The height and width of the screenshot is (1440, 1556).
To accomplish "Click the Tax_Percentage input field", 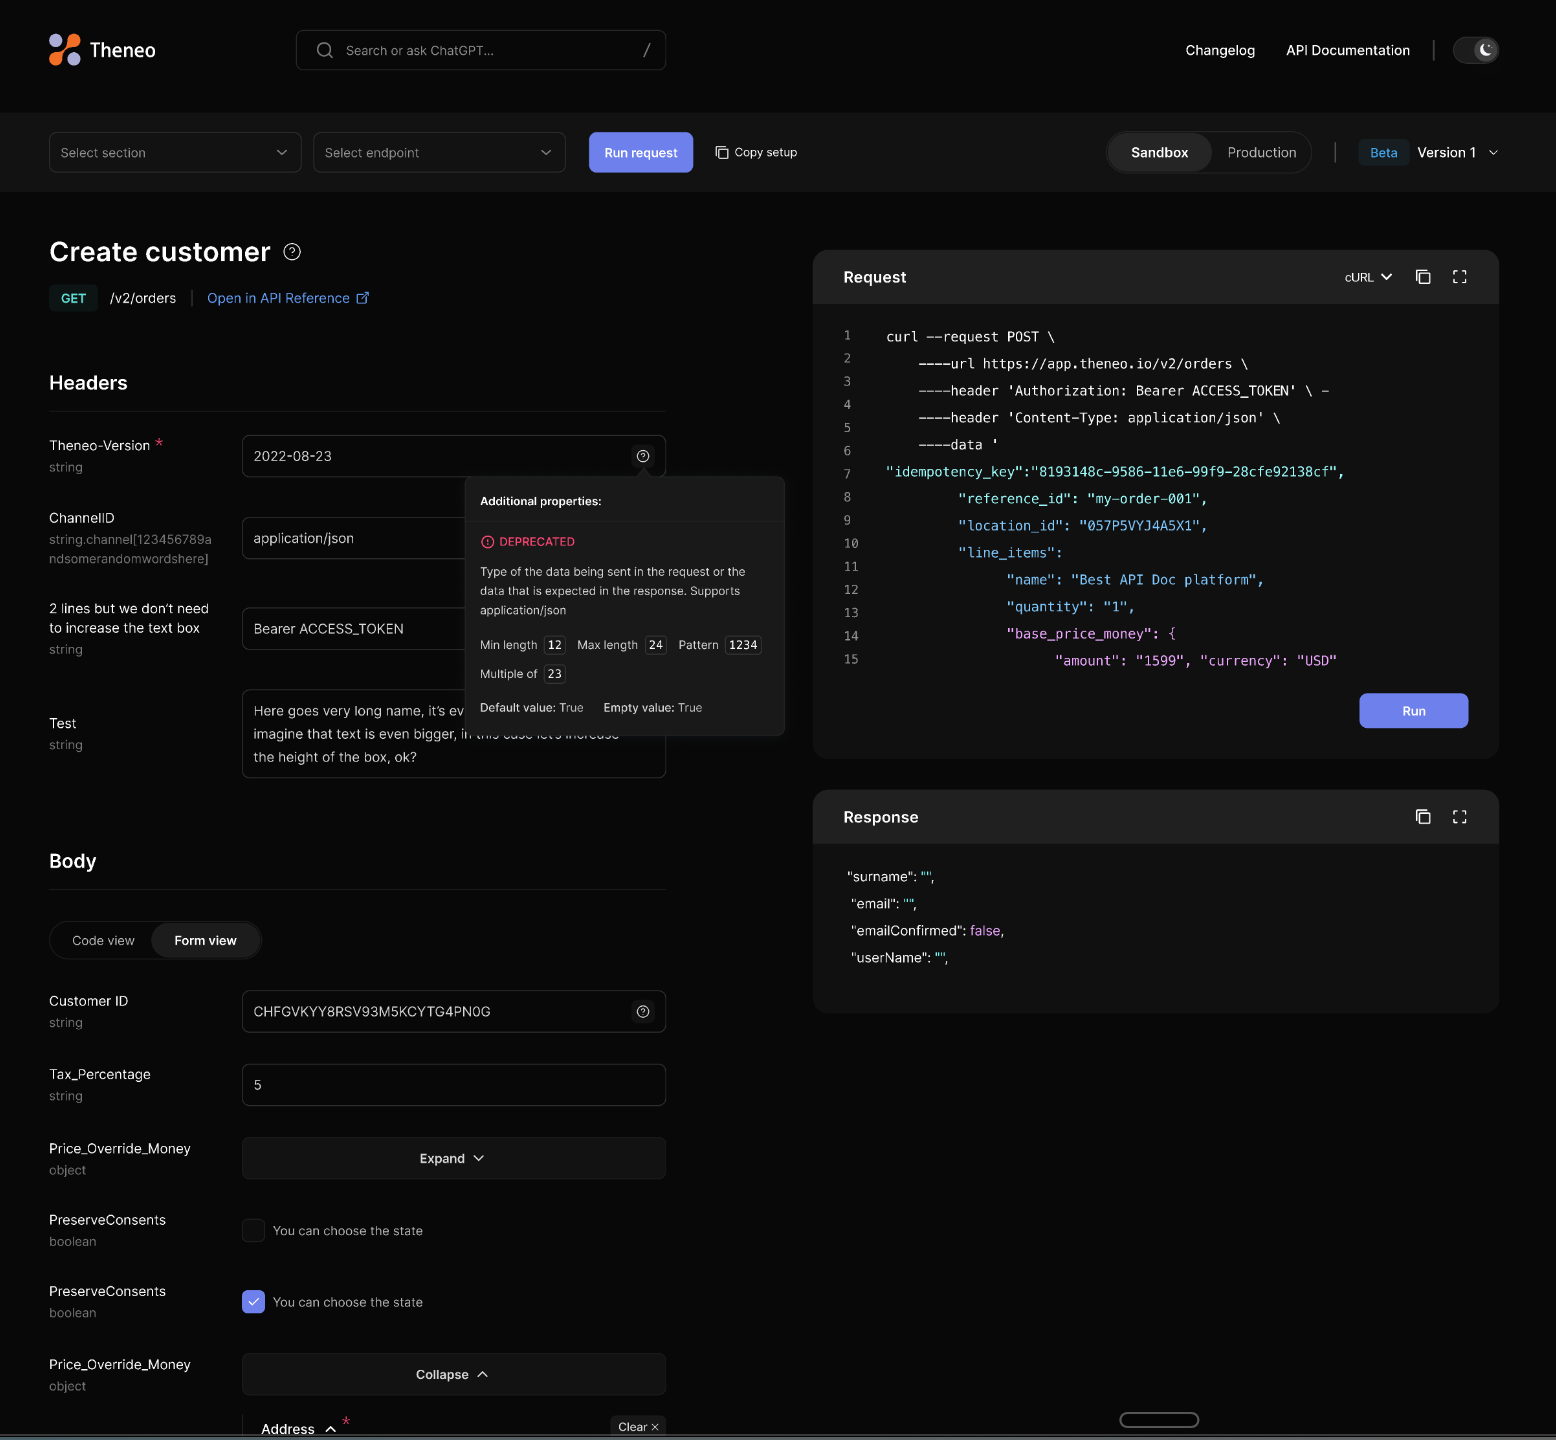I will click(x=453, y=1085).
